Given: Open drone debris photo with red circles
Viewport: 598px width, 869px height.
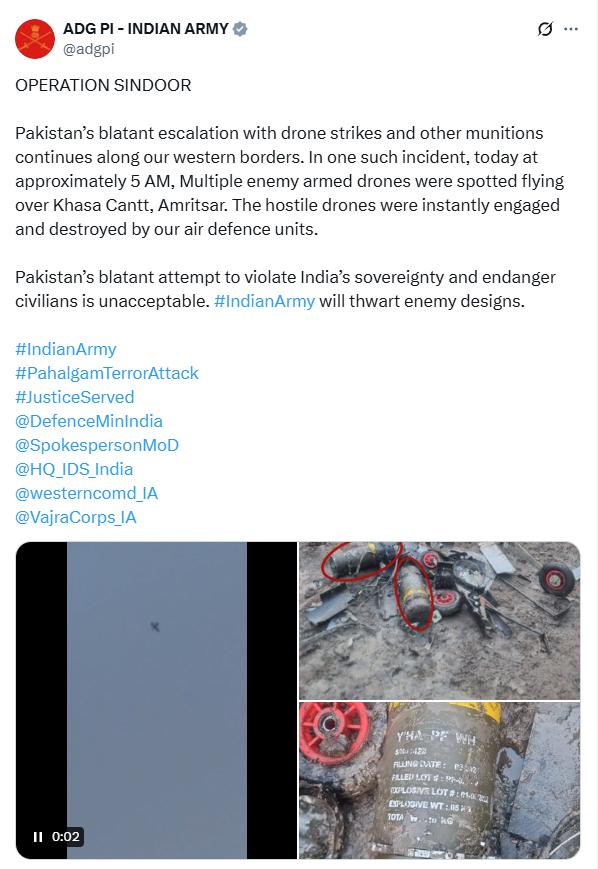Looking at the screenshot, I should pyautogui.click(x=439, y=621).
